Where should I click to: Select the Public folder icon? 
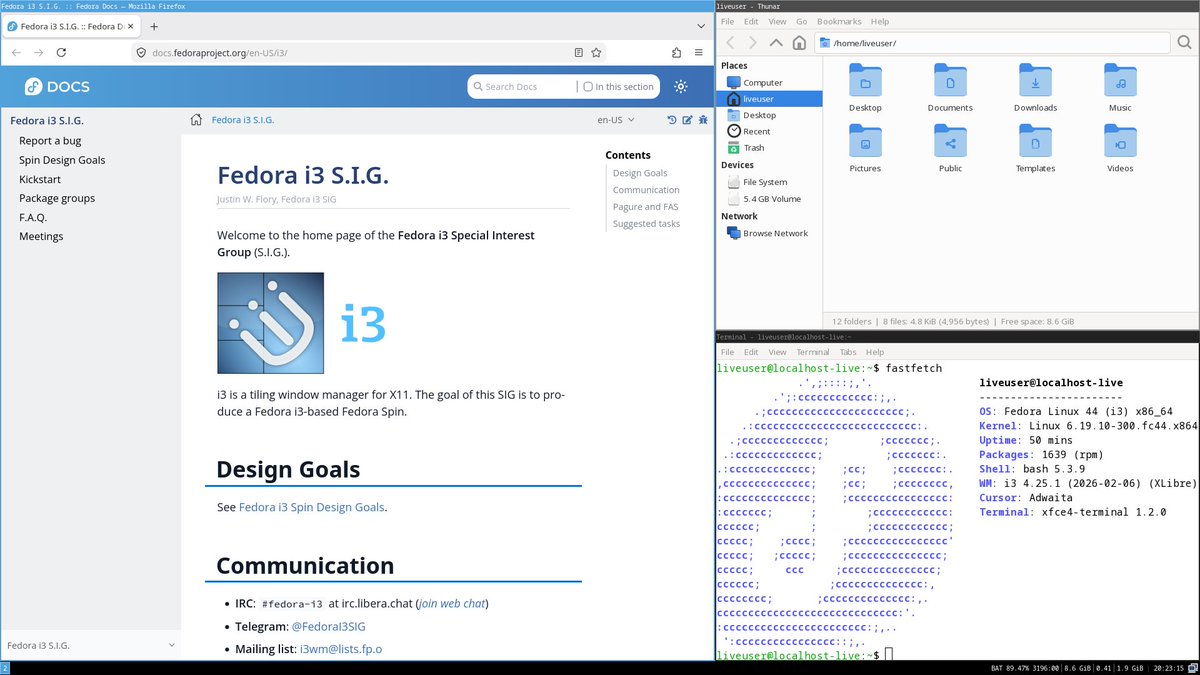[x=950, y=140]
